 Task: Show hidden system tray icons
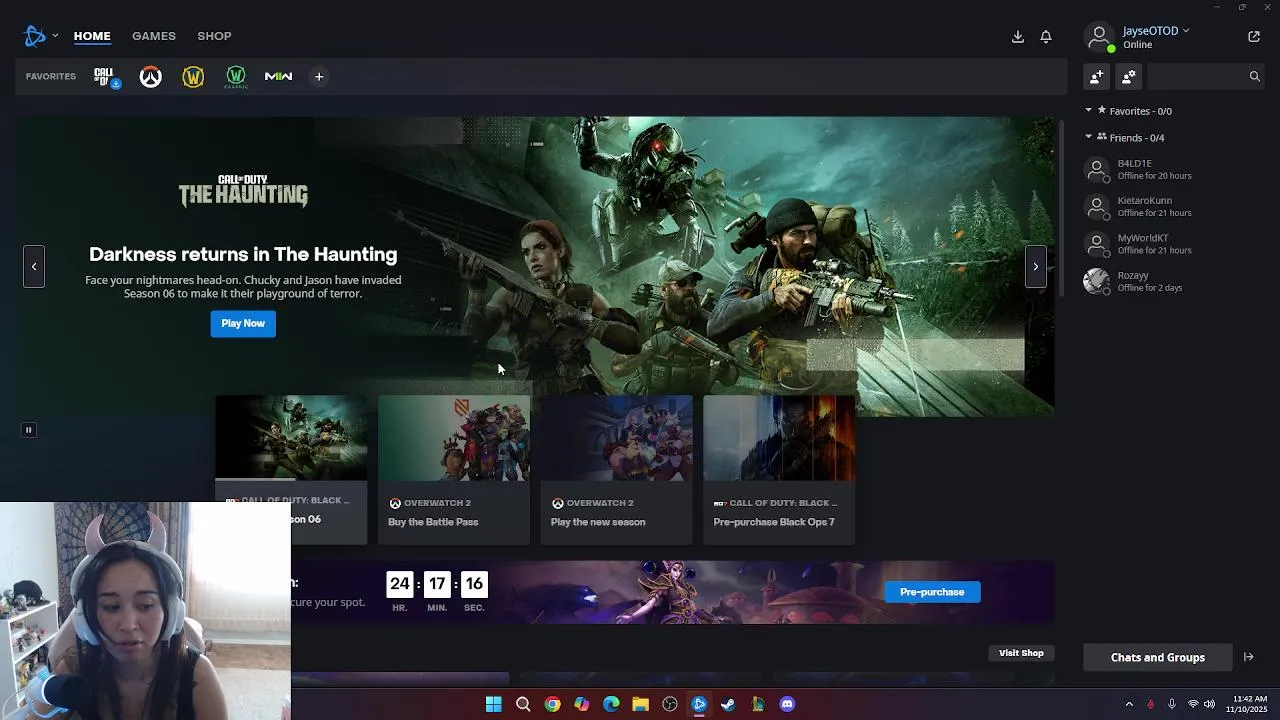pyautogui.click(x=1129, y=704)
